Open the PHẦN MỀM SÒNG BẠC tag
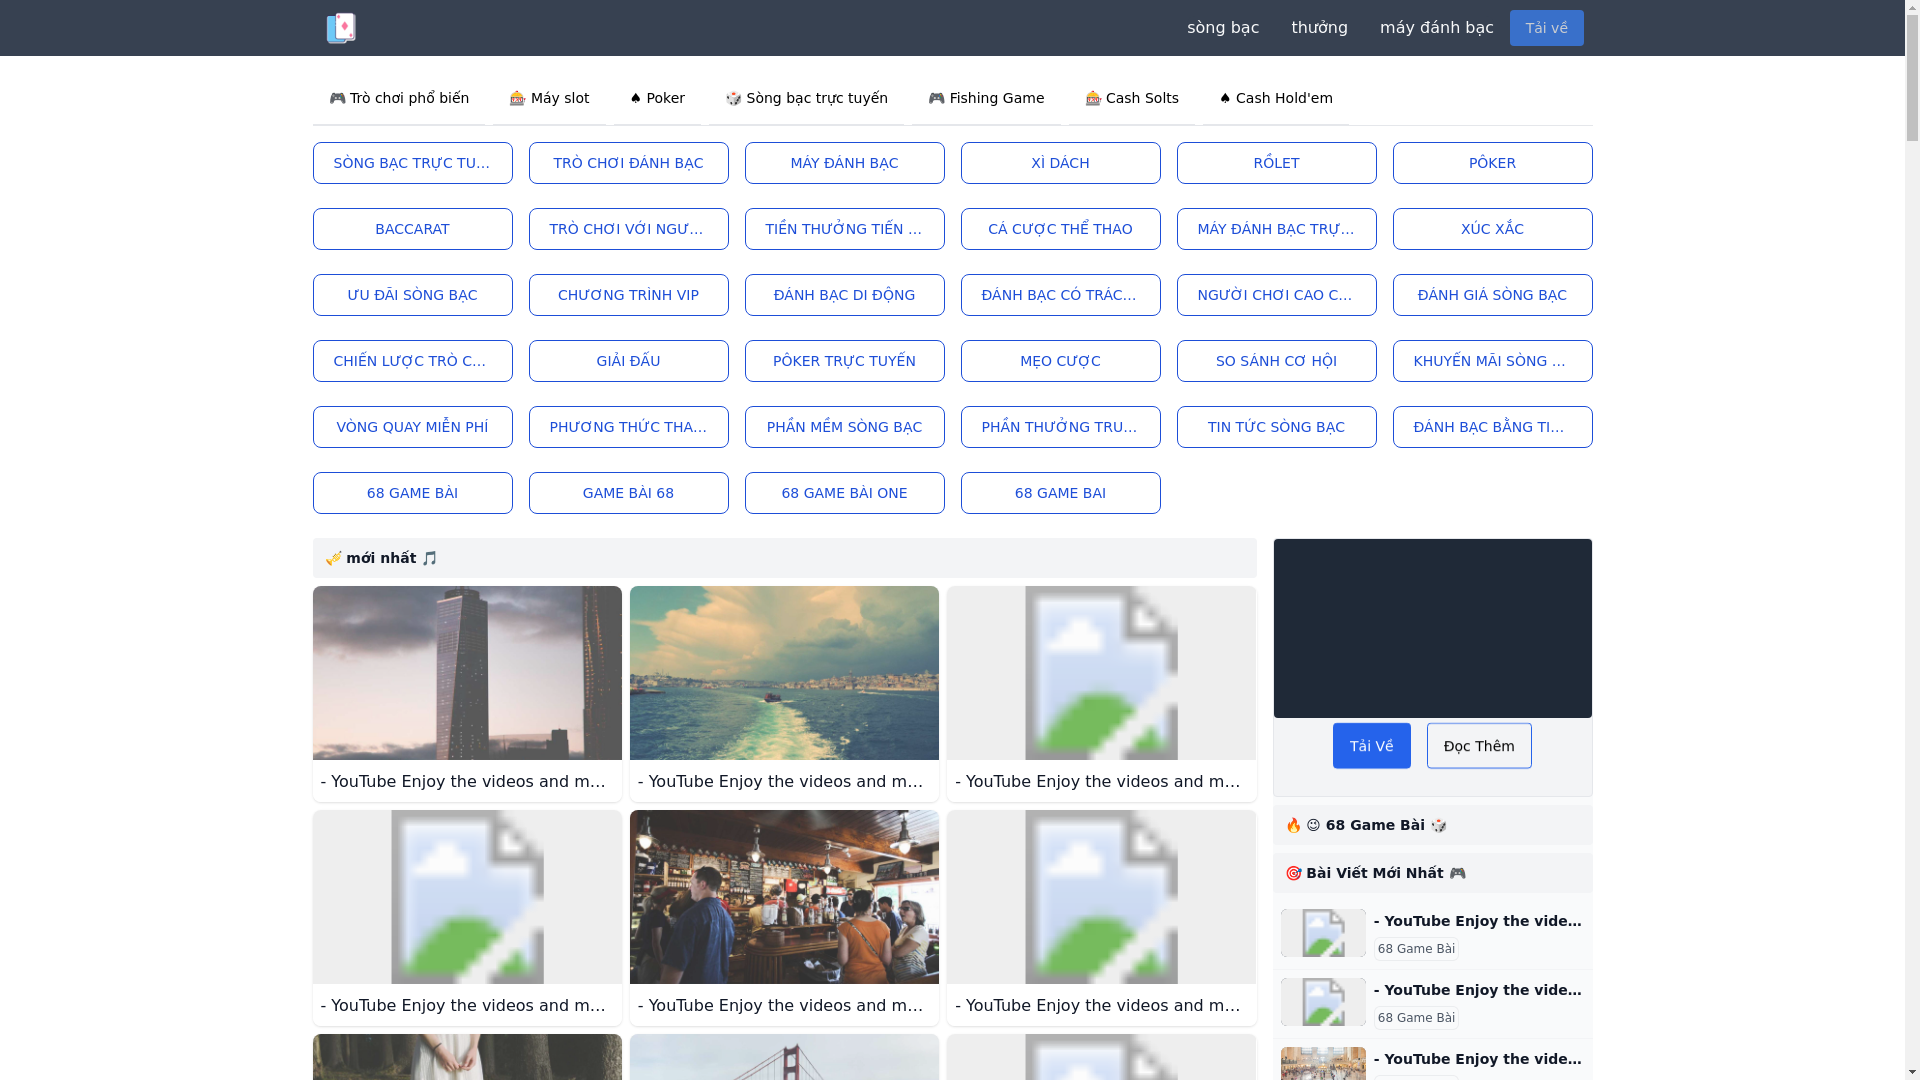 [844, 427]
